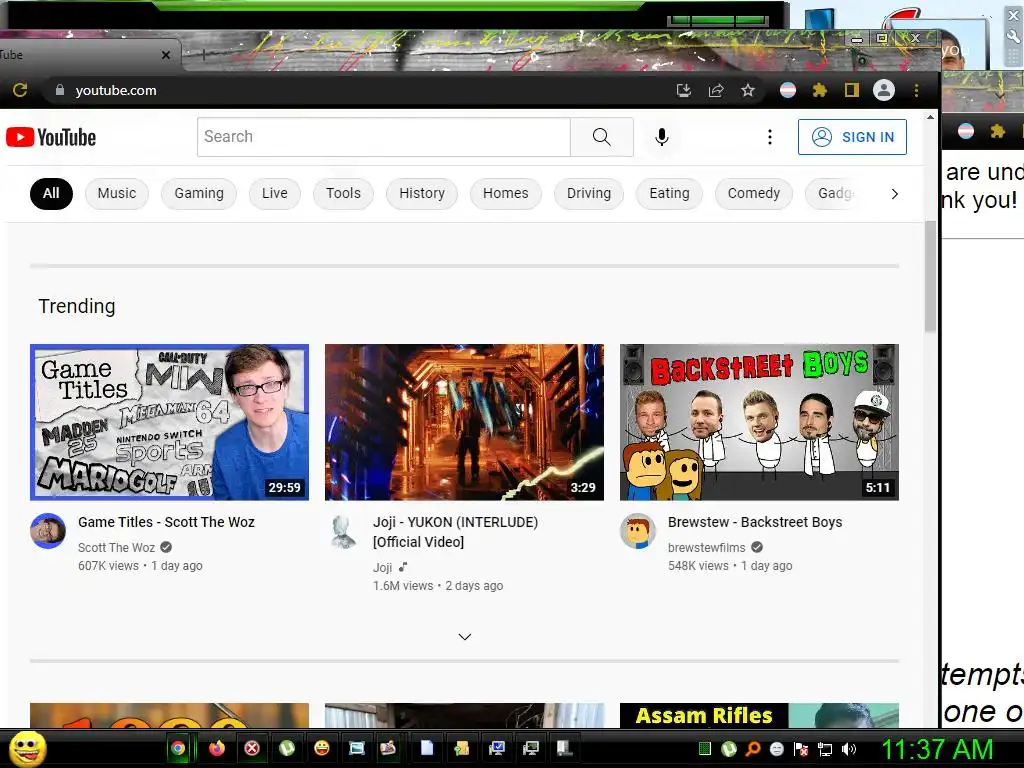The image size is (1024, 768).
Task: Select the Music category chip
Action: tap(117, 193)
